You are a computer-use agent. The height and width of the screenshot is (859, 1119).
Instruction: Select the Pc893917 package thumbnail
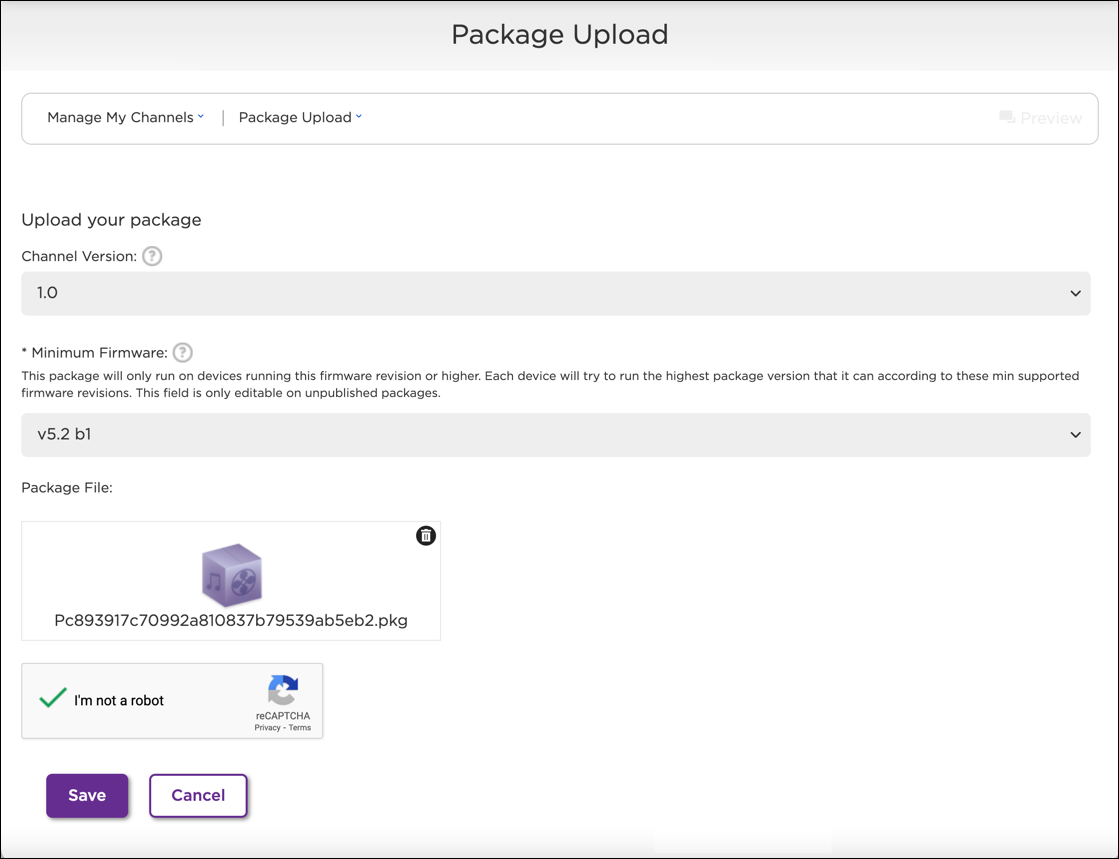pos(231,581)
